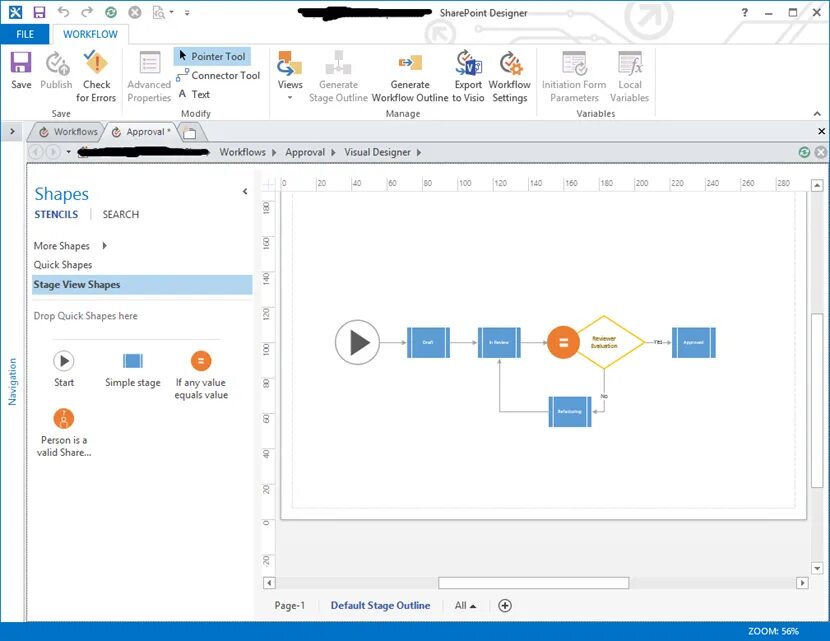Screen dimensions: 830x641
Task: Select Quick Shapes stencil
Action: (63, 265)
